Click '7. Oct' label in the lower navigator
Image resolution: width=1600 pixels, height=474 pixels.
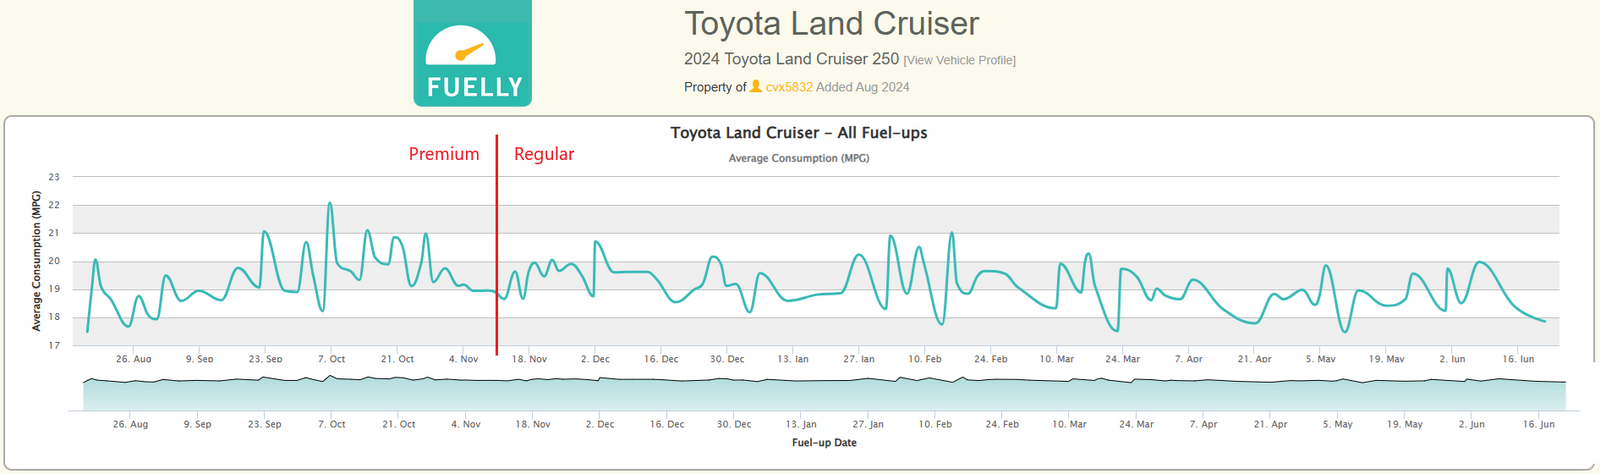coord(332,424)
